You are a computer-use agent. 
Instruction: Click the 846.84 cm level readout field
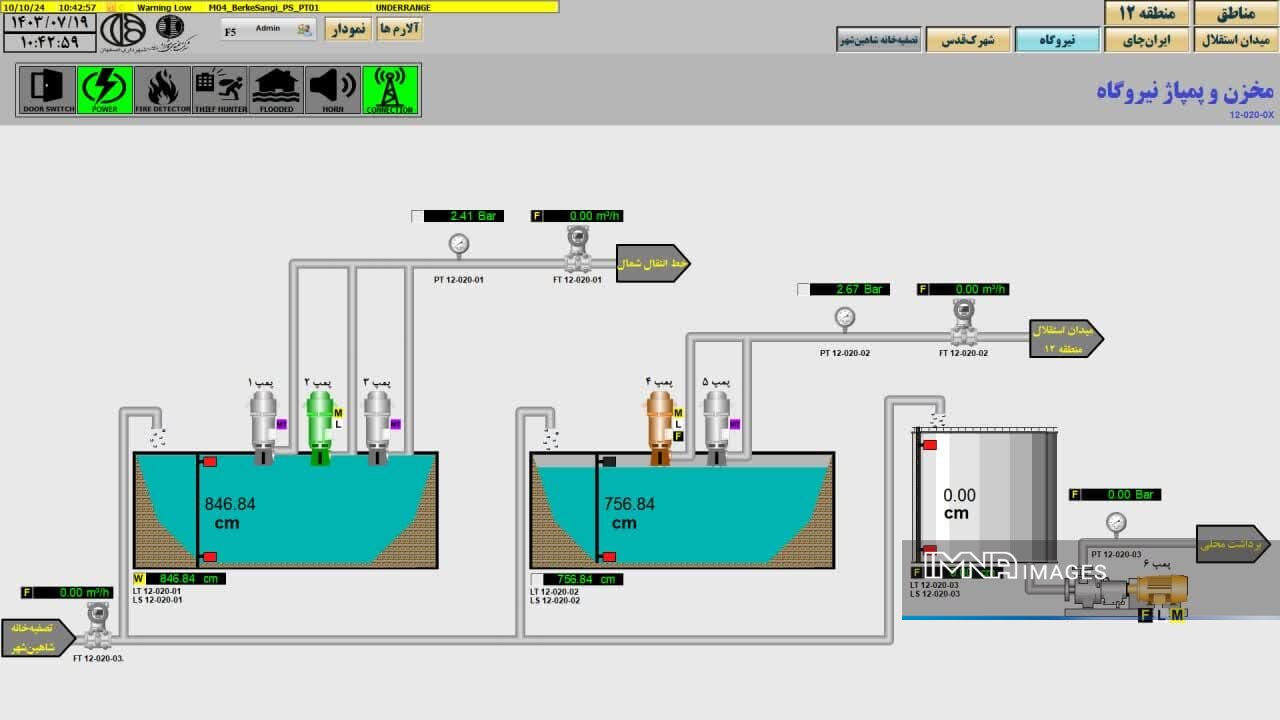coord(185,578)
